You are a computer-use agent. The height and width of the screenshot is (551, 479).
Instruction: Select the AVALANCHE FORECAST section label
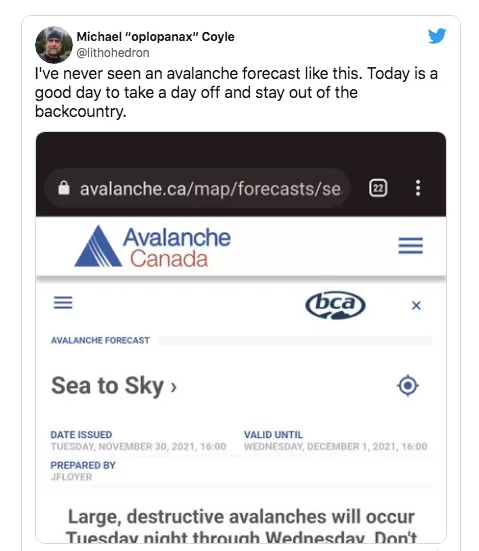(x=100, y=341)
